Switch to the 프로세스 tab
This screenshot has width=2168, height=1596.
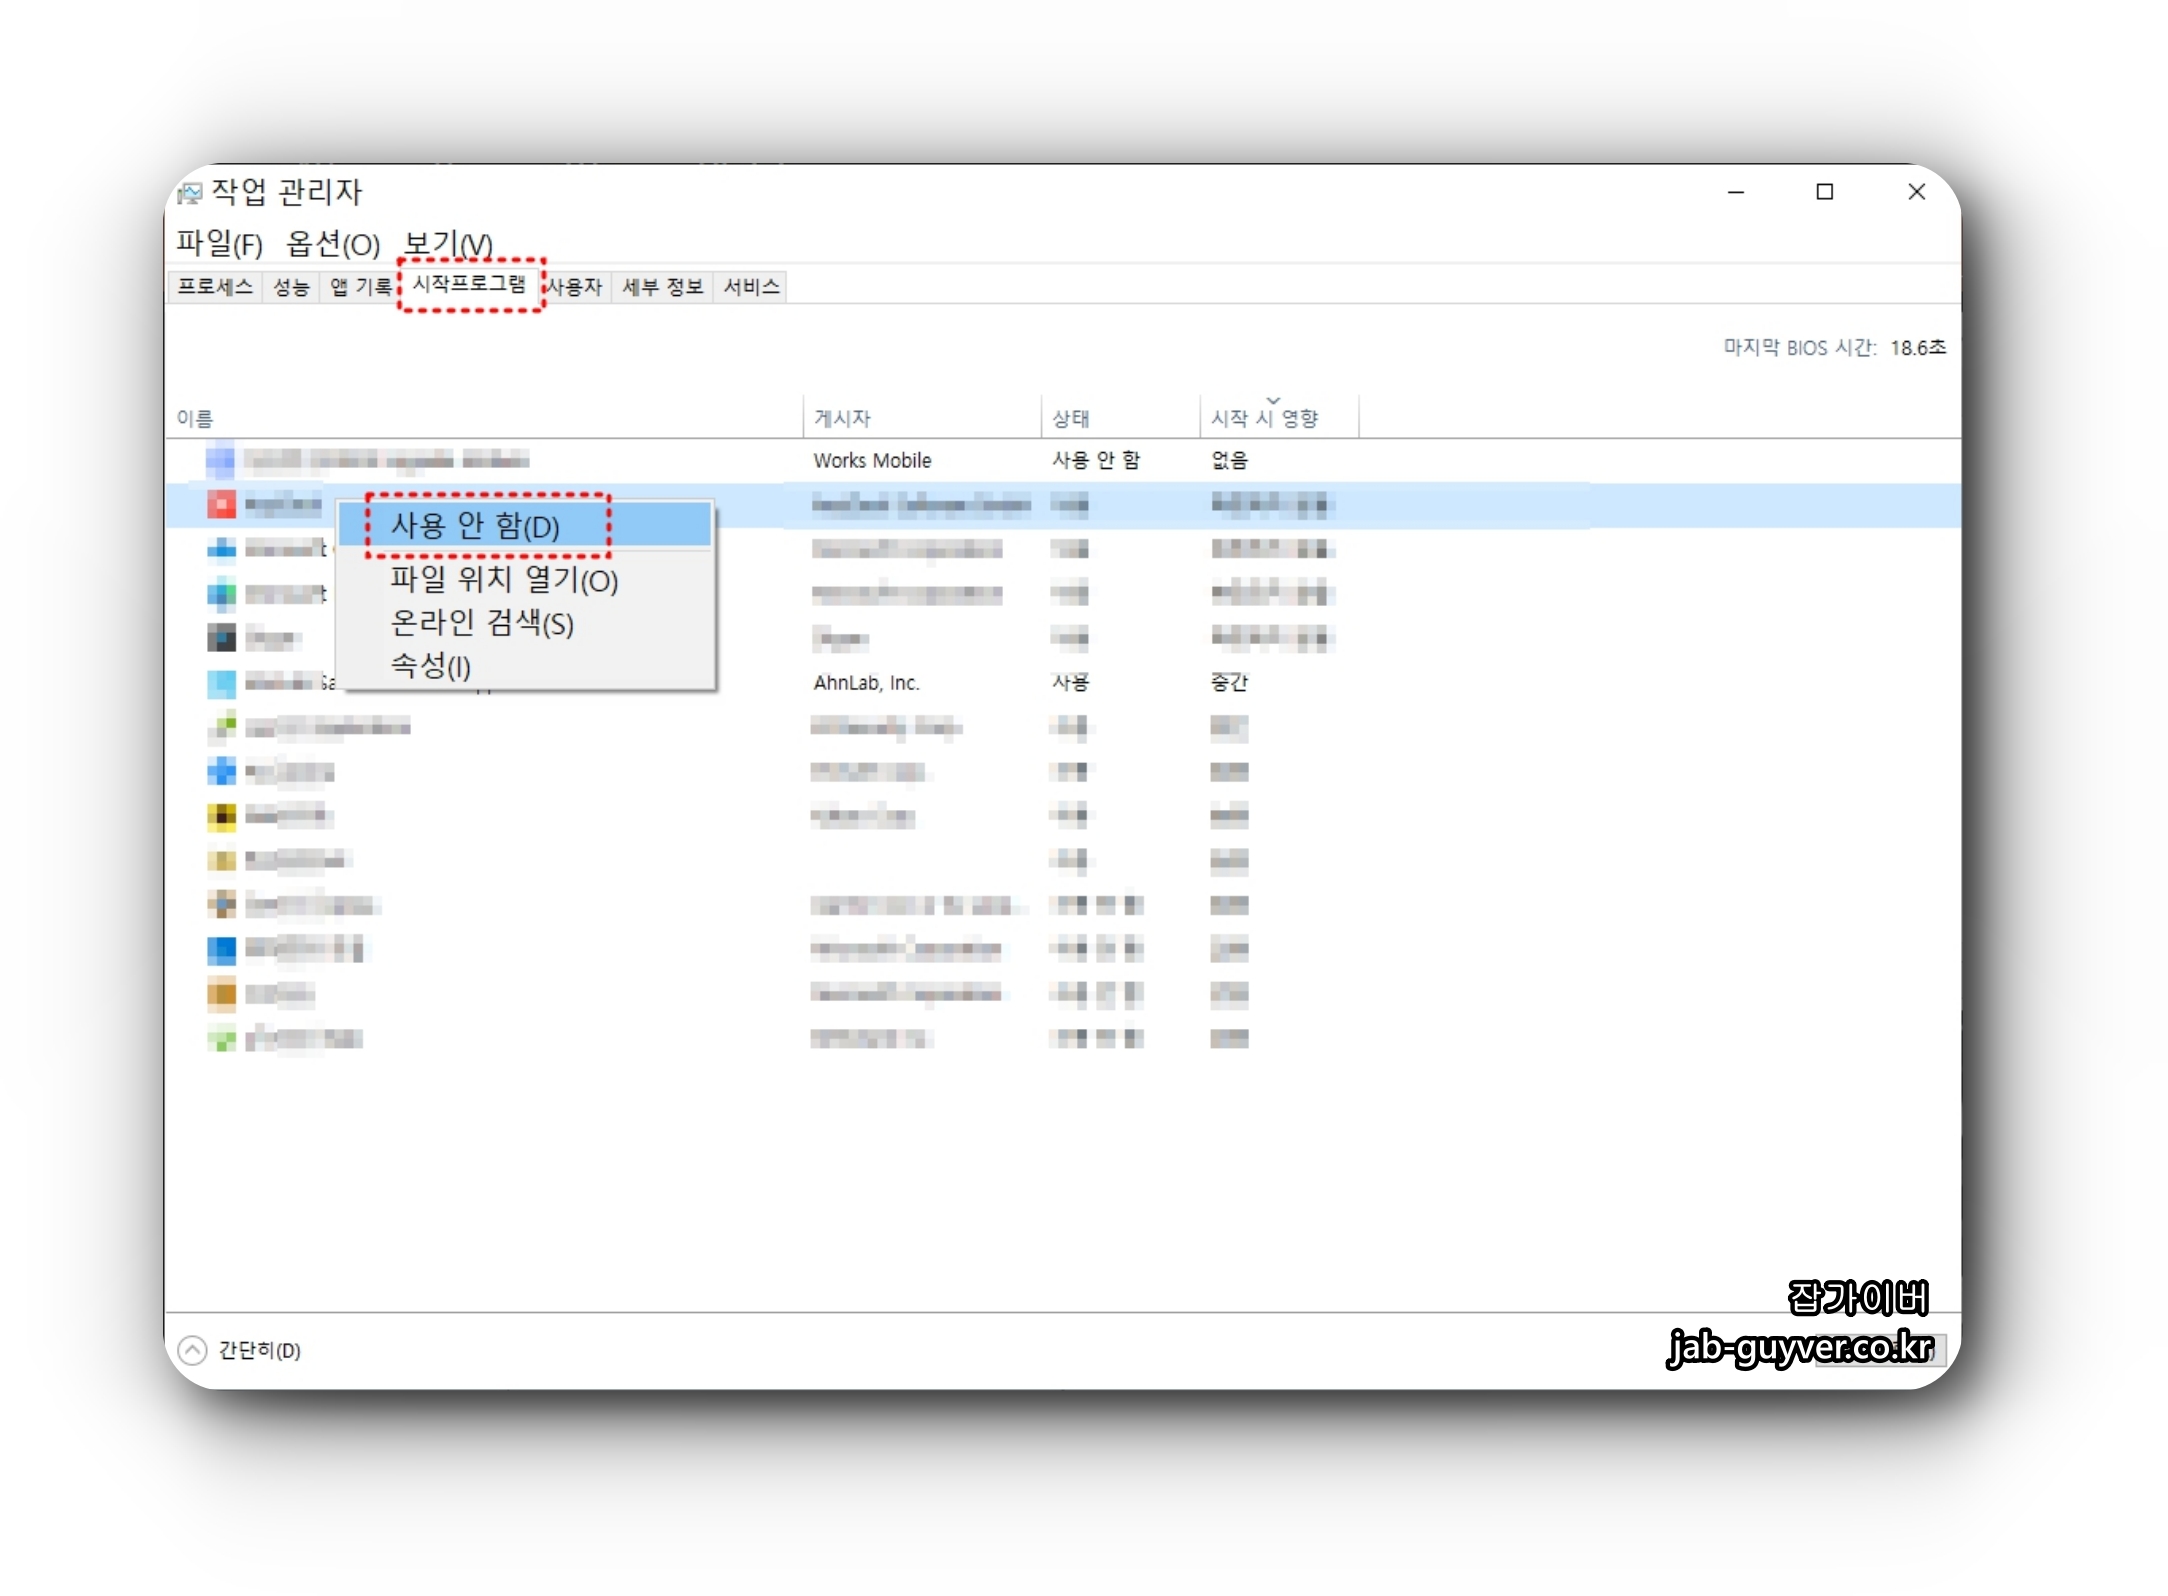pos(215,287)
